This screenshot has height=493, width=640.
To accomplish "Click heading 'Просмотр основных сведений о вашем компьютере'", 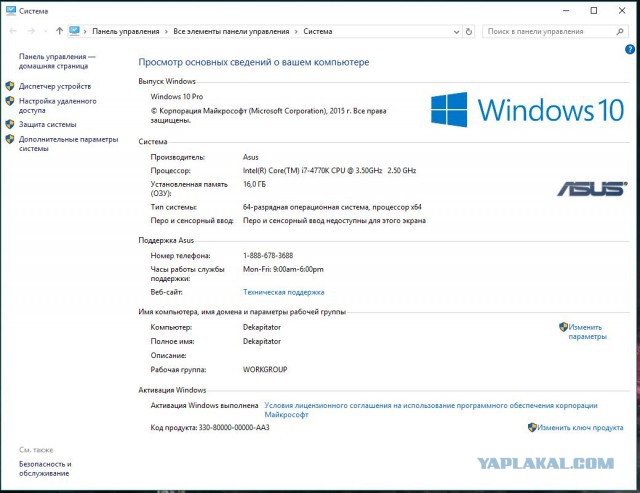I will [x=254, y=62].
